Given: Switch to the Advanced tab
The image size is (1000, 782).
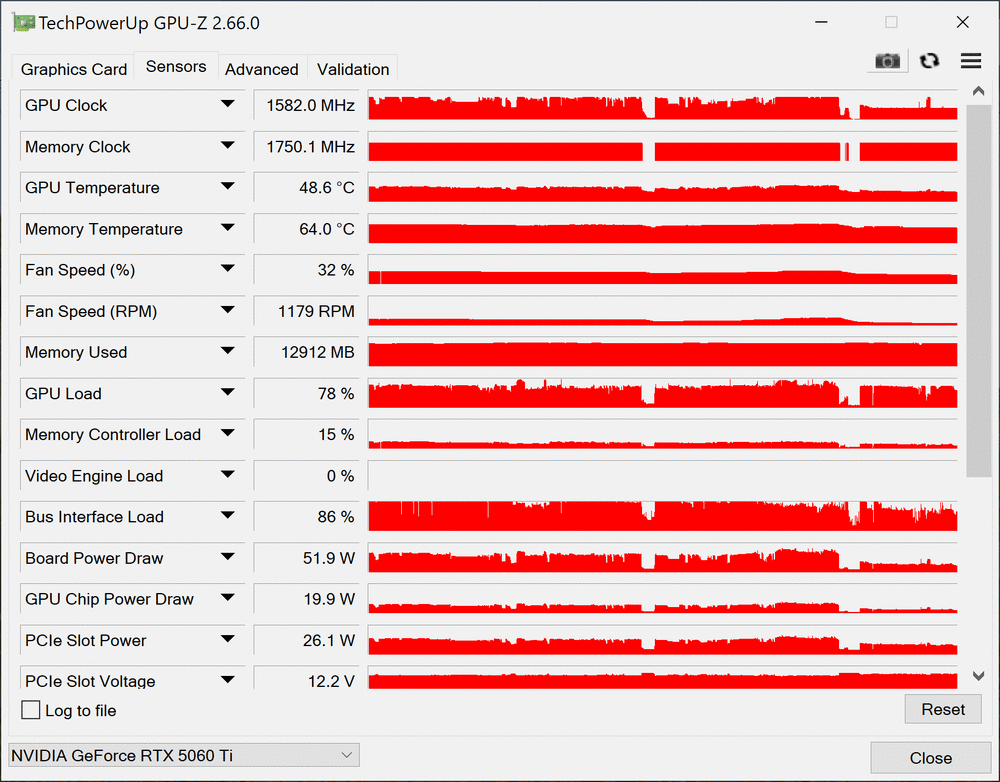Looking at the screenshot, I should click(x=261, y=69).
